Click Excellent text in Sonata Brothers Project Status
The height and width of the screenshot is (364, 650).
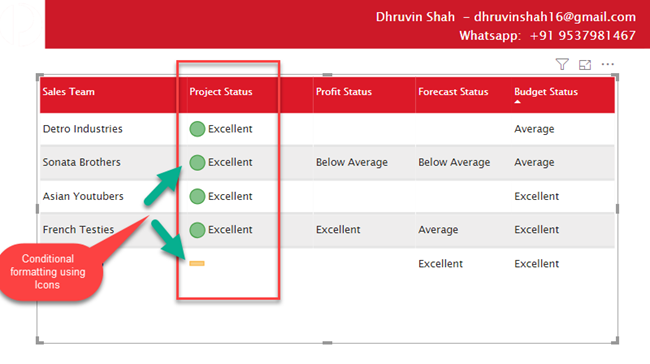point(230,162)
